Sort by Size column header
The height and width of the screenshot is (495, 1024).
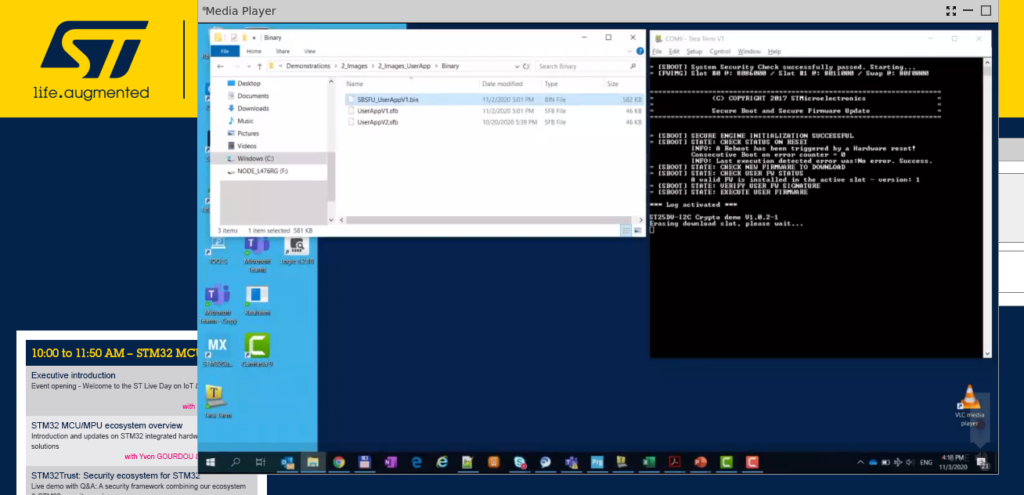[613, 84]
